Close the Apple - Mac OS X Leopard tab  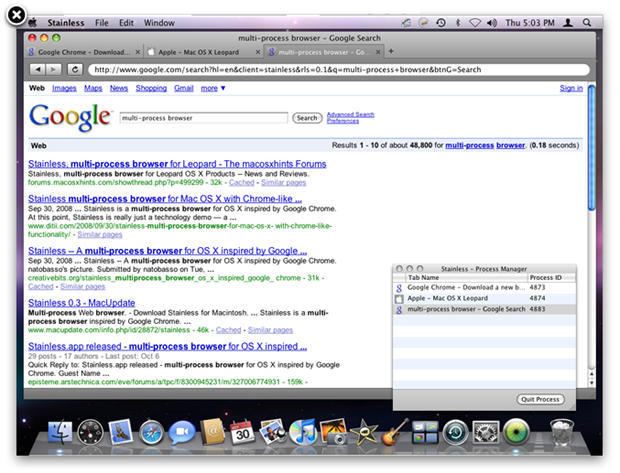pyautogui.click(x=257, y=52)
